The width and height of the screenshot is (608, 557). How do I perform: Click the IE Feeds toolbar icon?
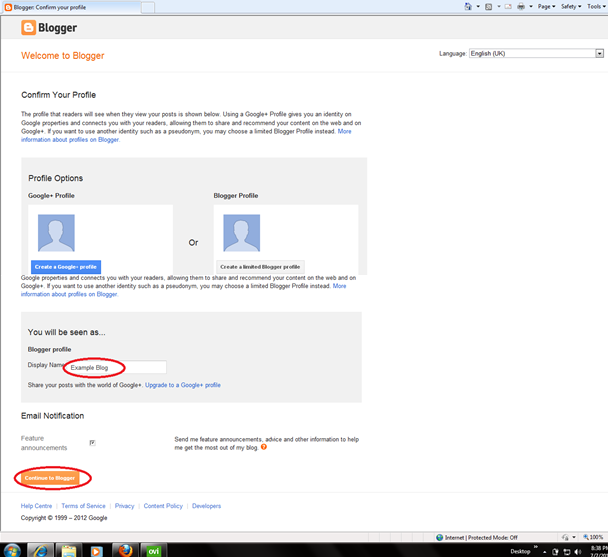(x=489, y=7)
